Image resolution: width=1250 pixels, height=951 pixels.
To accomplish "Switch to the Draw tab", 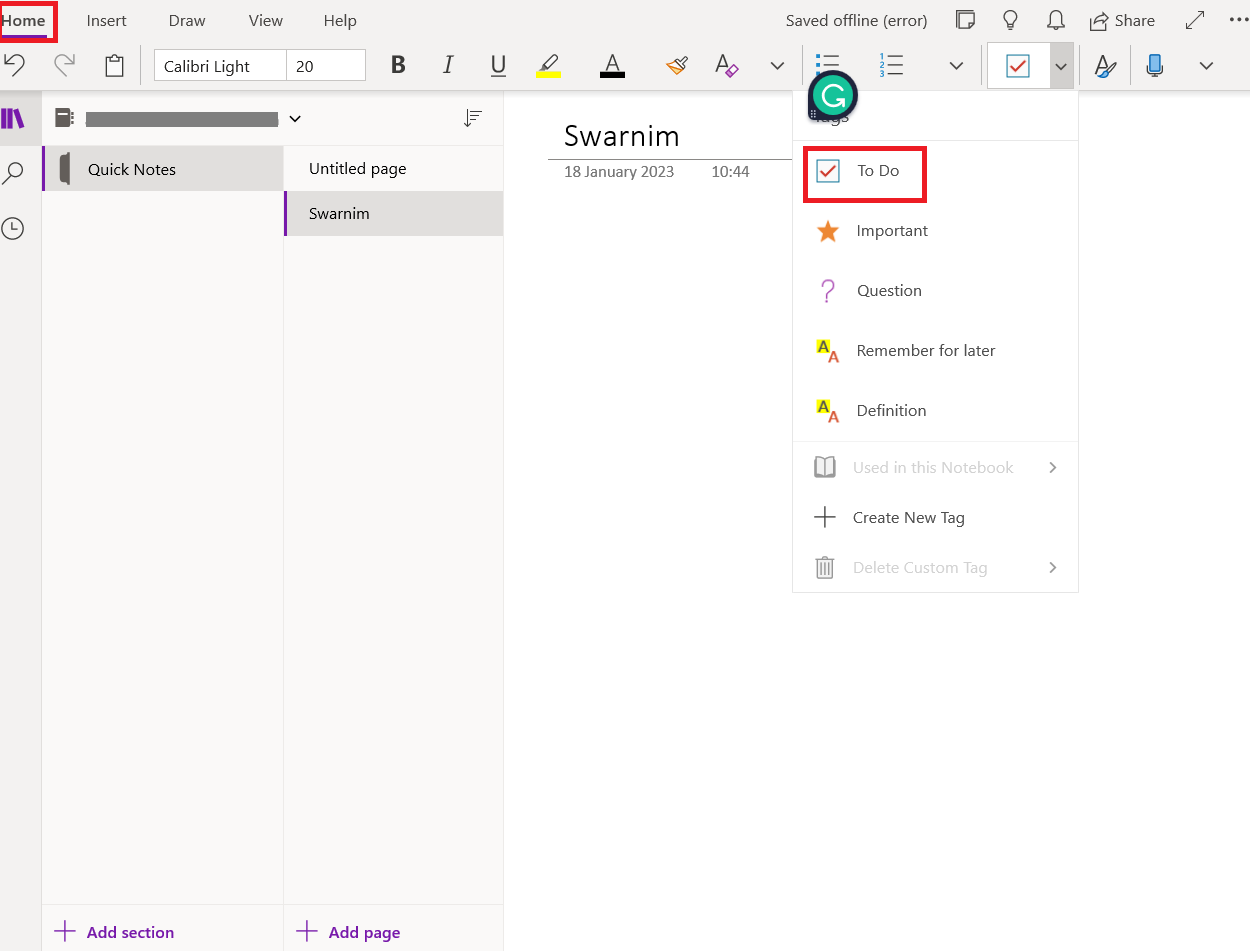I will click(187, 20).
